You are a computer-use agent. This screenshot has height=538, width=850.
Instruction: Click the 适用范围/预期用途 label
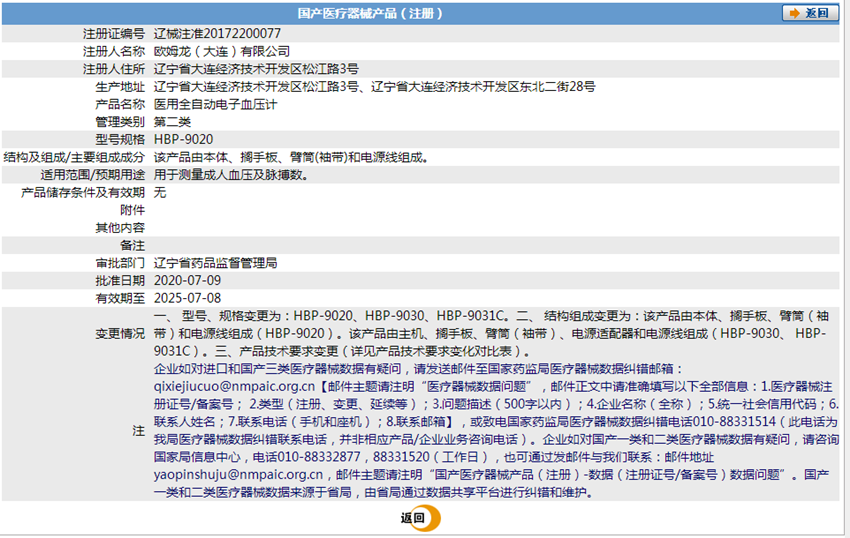92,175
